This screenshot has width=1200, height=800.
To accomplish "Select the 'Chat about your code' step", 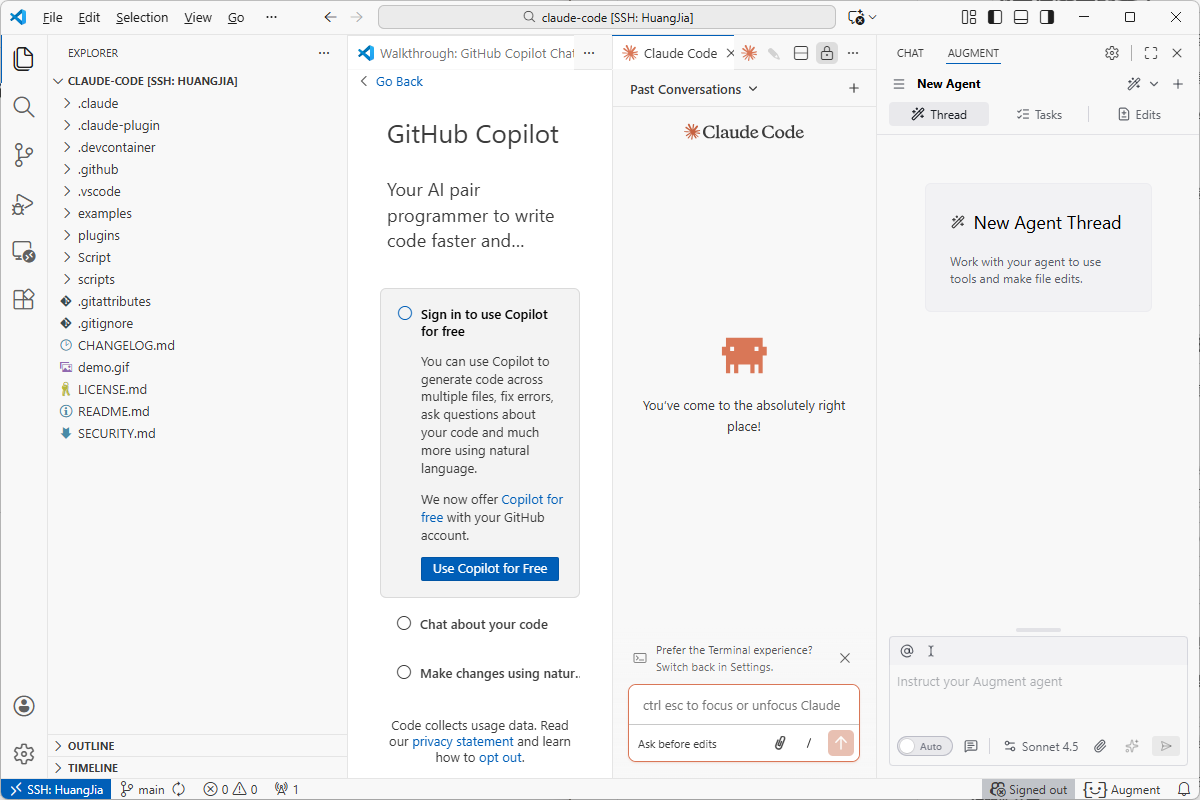I will point(483,624).
